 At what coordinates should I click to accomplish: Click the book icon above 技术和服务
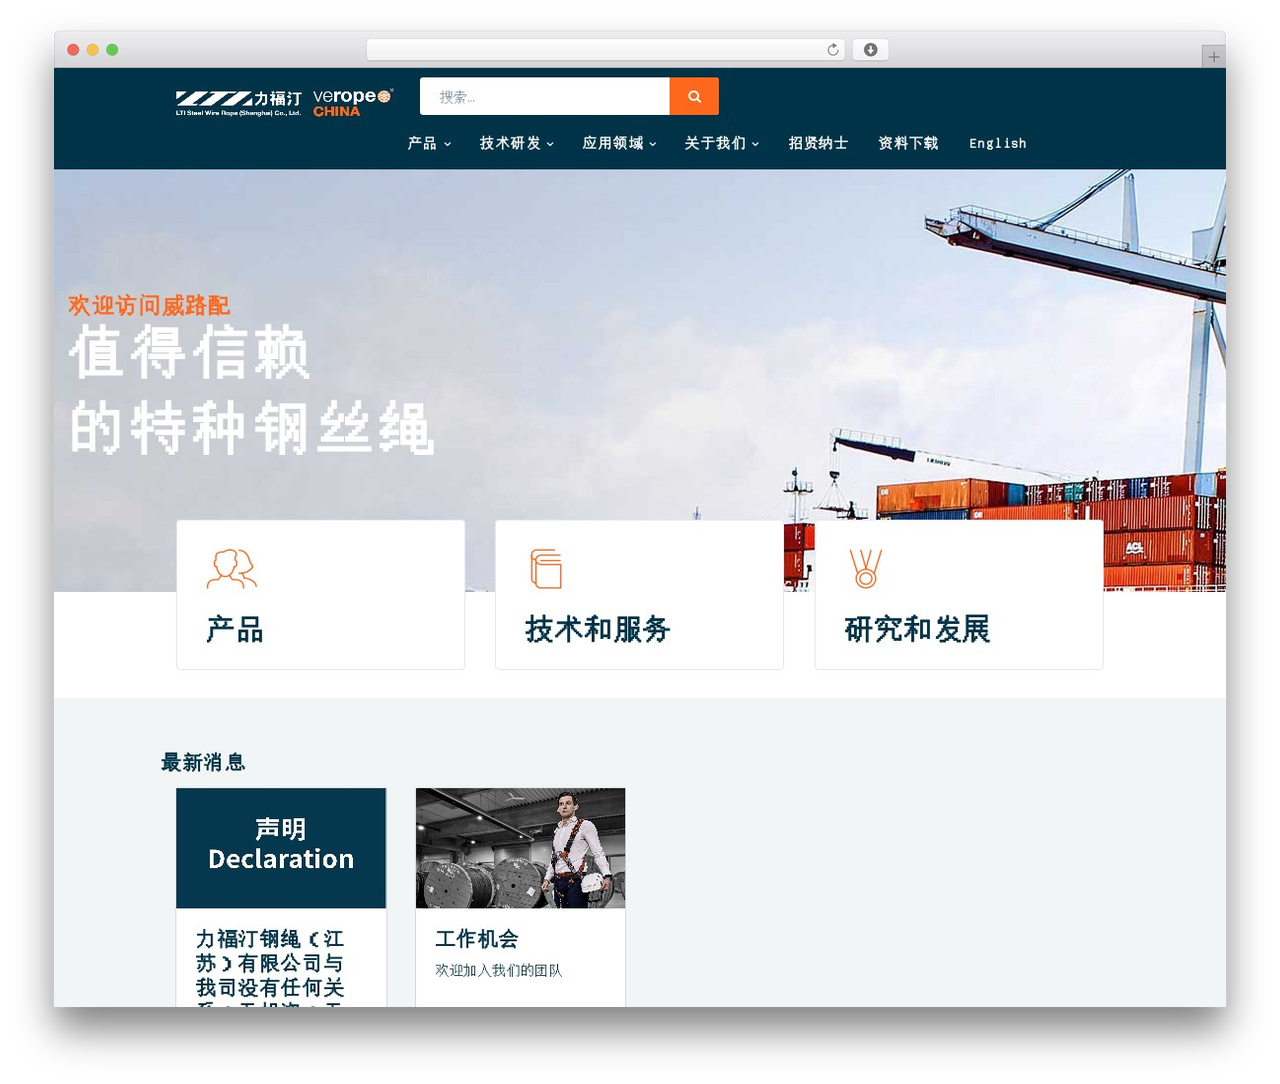pyautogui.click(x=546, y=569)
